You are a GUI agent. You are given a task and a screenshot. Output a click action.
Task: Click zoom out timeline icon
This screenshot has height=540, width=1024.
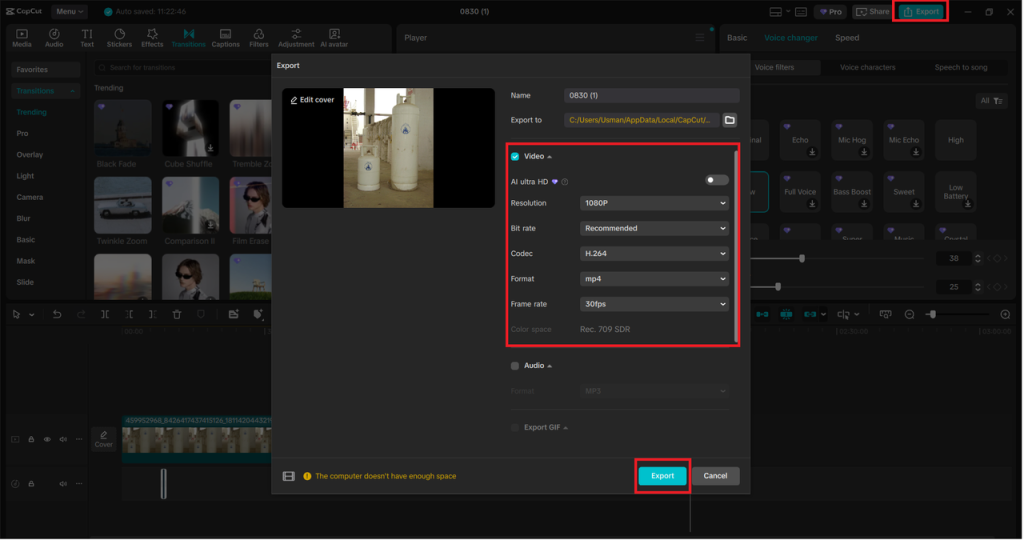coord(909,314)
